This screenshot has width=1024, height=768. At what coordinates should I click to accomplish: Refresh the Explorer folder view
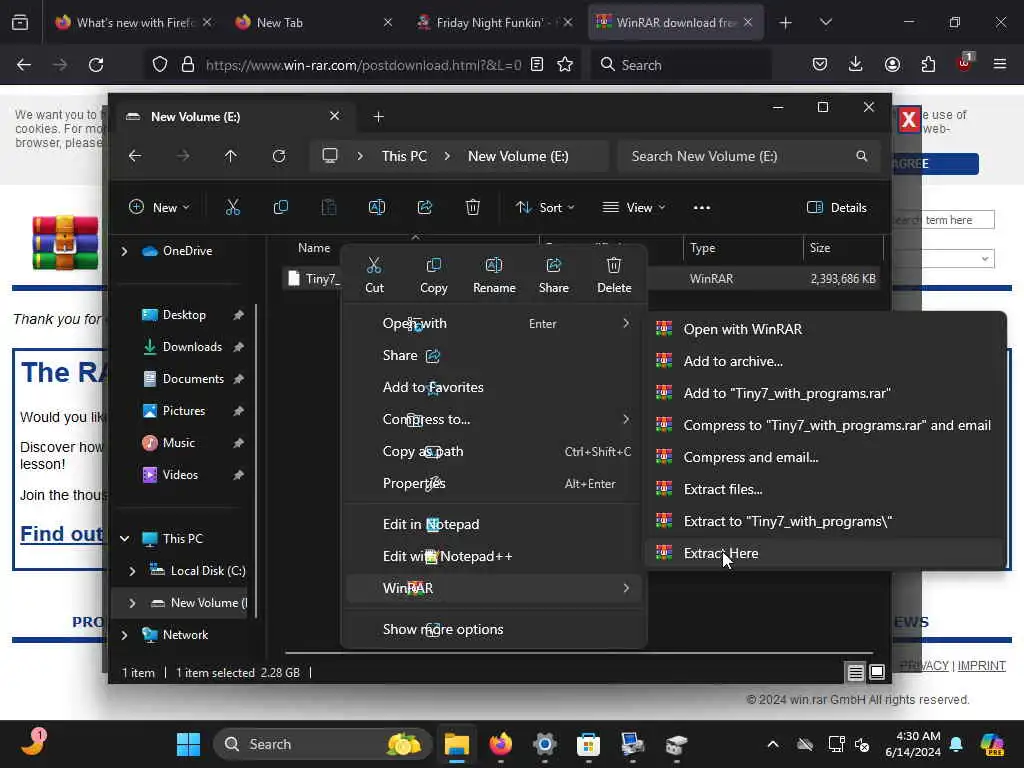[279, 156]
